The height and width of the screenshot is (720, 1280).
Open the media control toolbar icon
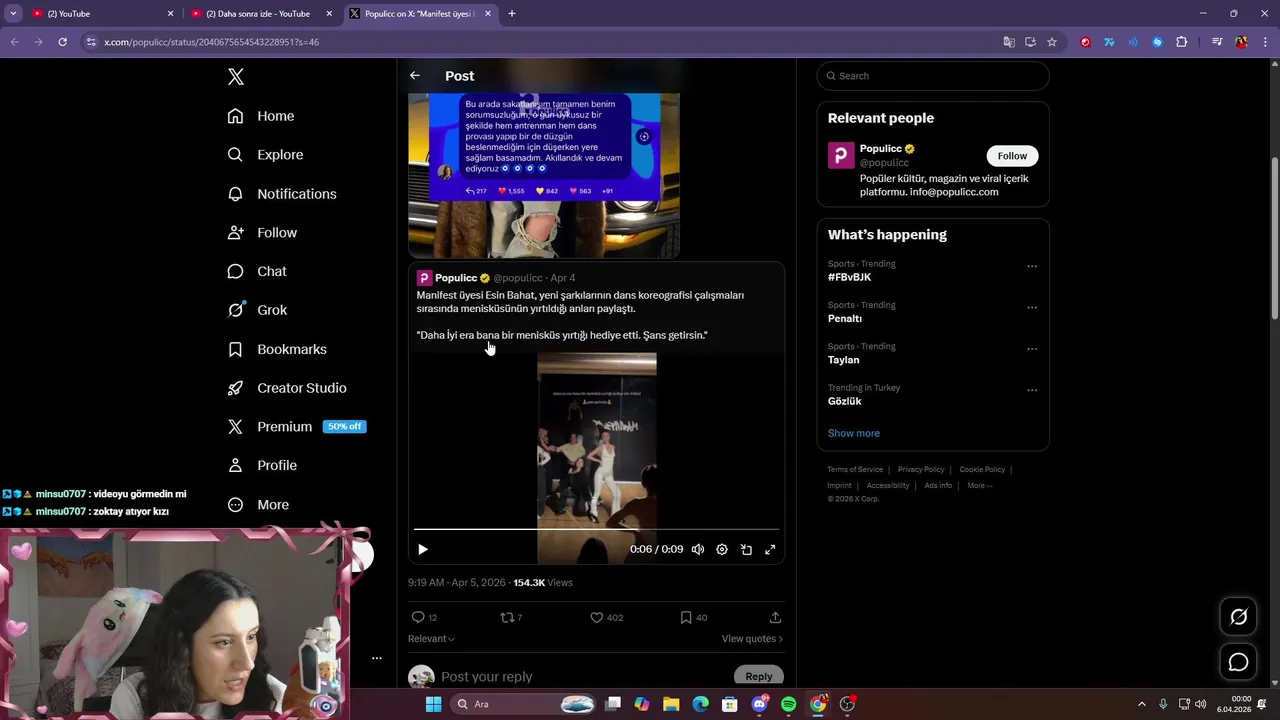[x=1217, y=42]
